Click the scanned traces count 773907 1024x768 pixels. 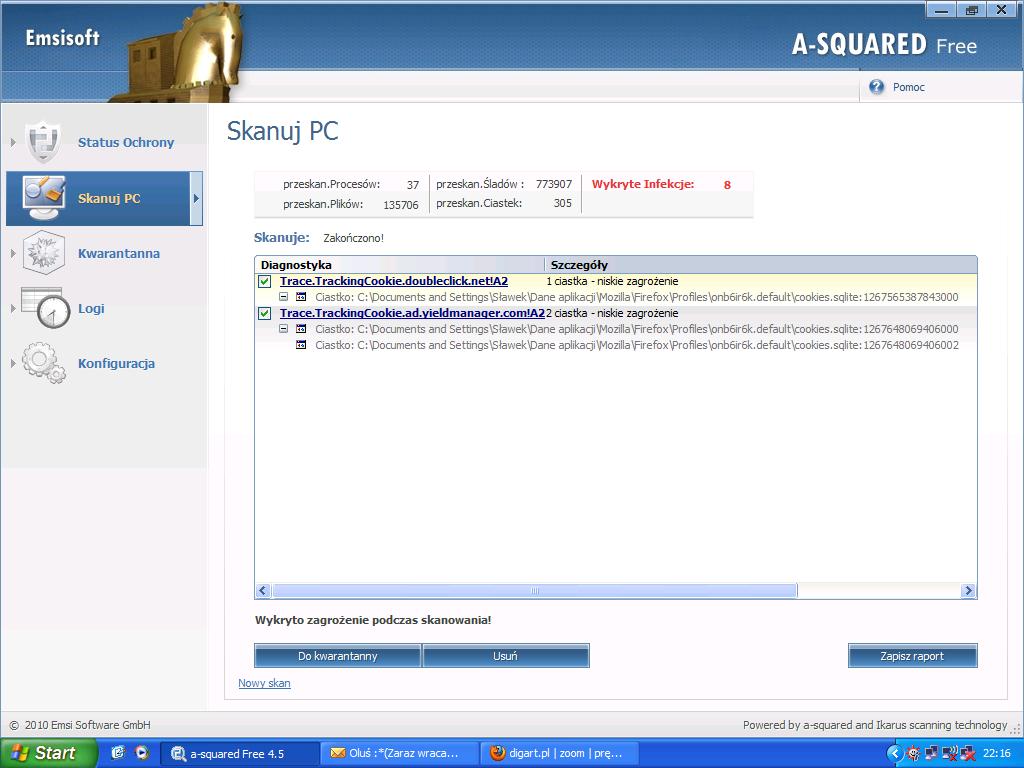click(x=554, y=184)
